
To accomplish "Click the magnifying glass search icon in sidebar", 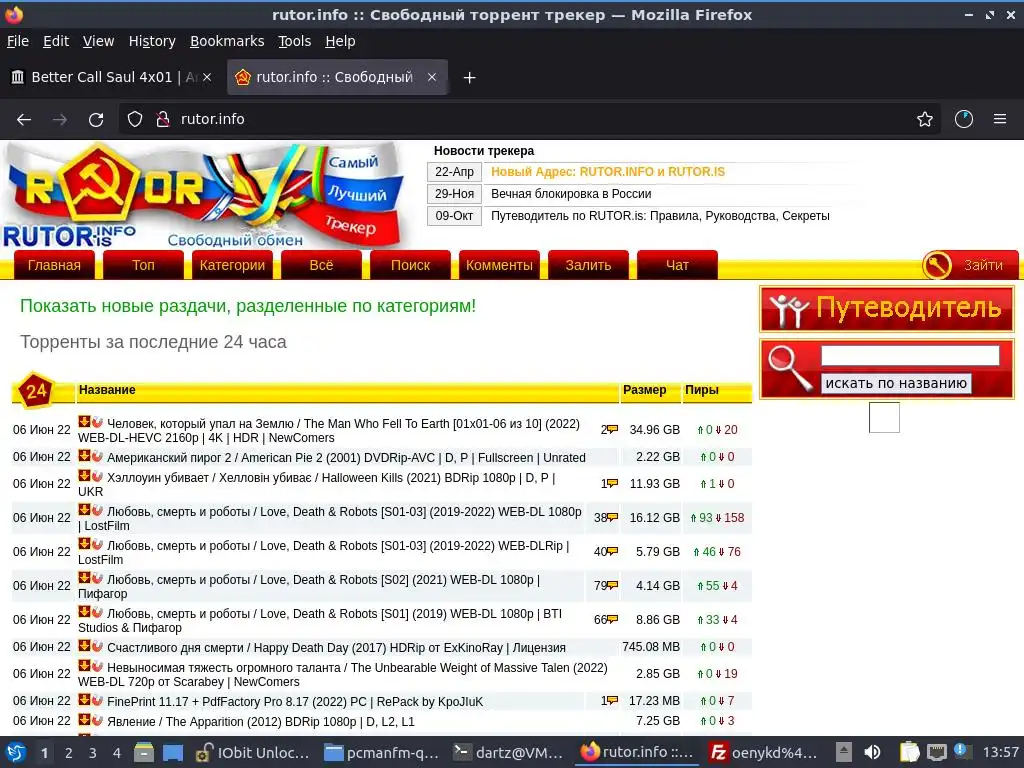I will (x=790, y=367).
